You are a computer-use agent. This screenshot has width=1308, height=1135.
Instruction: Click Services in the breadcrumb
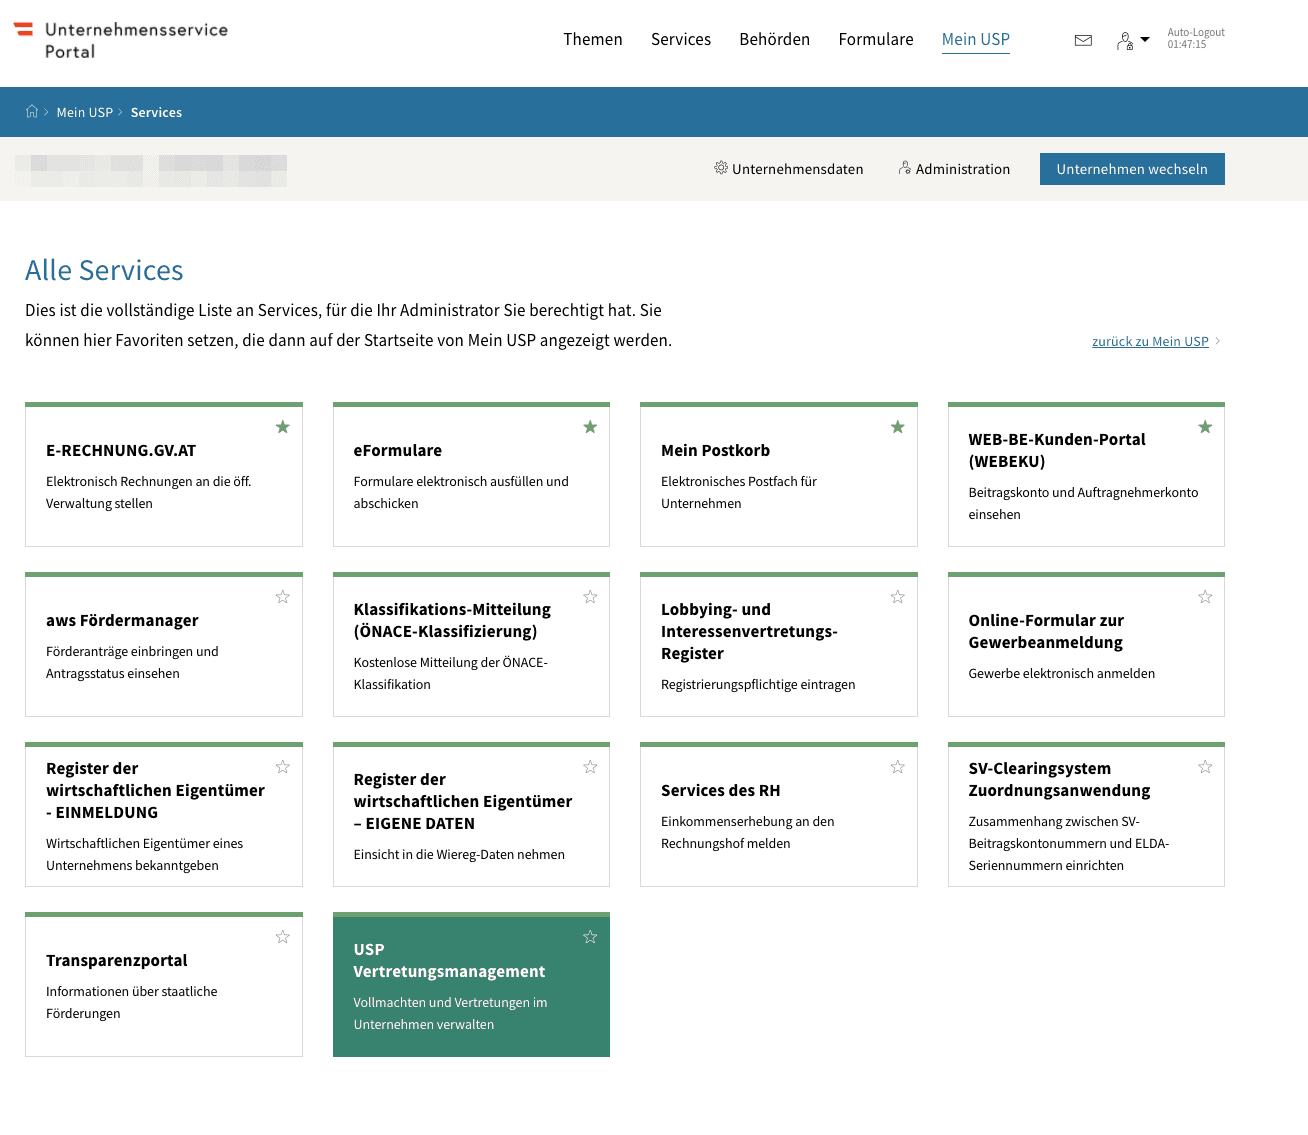[156, 112]
